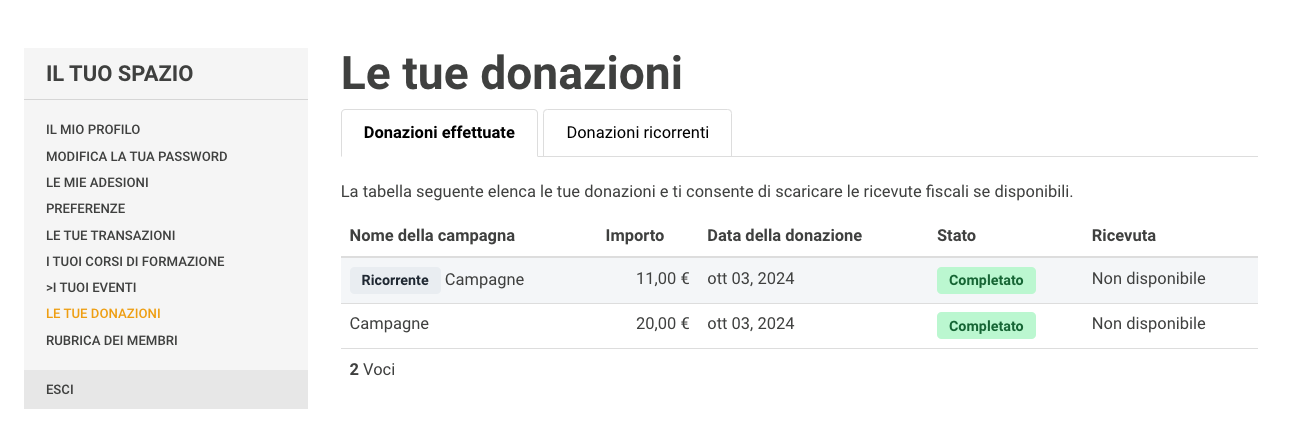Open the Il mio profilo link
Image resolution: width=1312 pixels, height=447 pixels.
pos(93,130)
